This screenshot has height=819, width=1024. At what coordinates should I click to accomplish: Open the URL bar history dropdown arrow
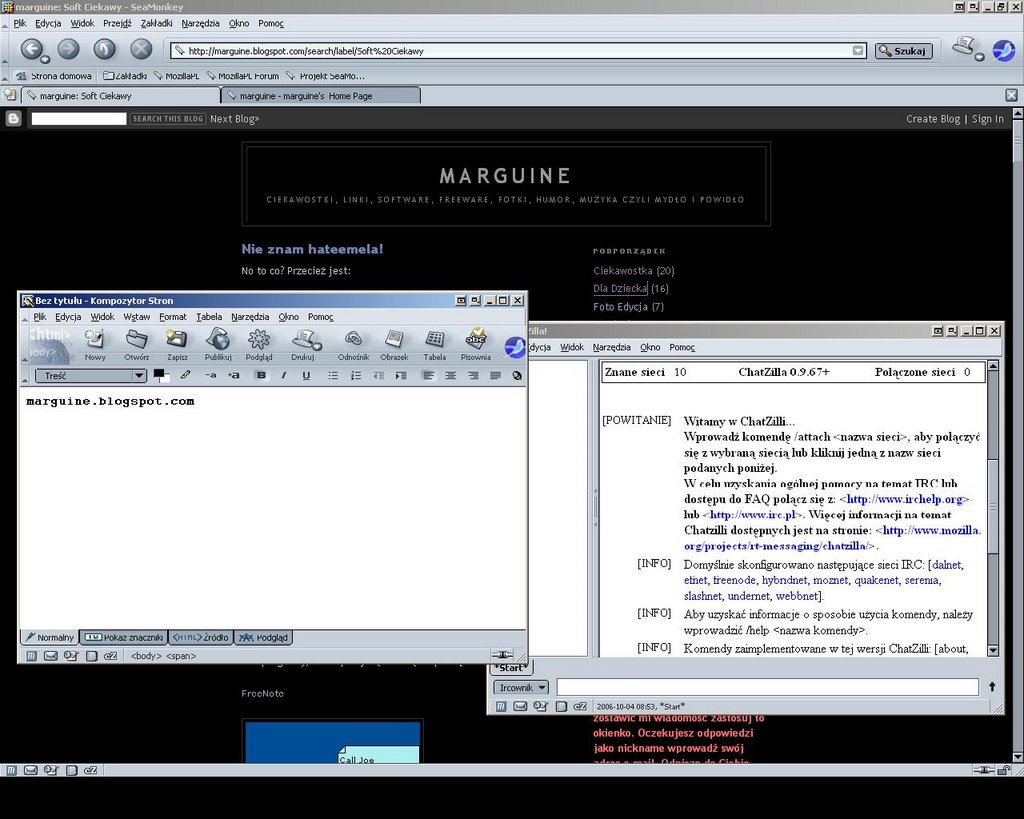tap(857, 50)
